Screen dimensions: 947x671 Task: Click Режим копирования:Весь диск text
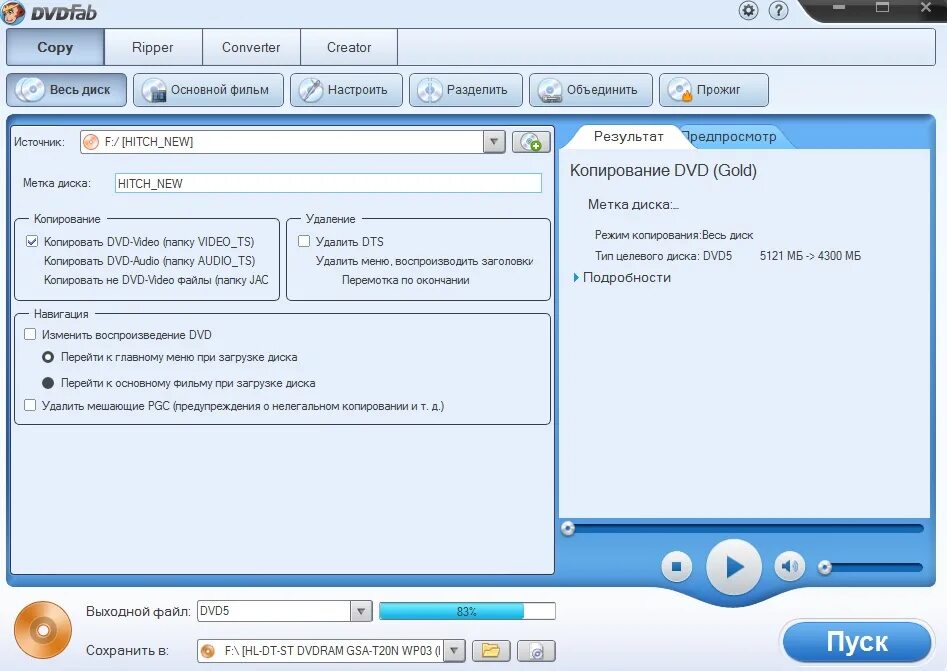pyautogui.click(x=673, y=235)
